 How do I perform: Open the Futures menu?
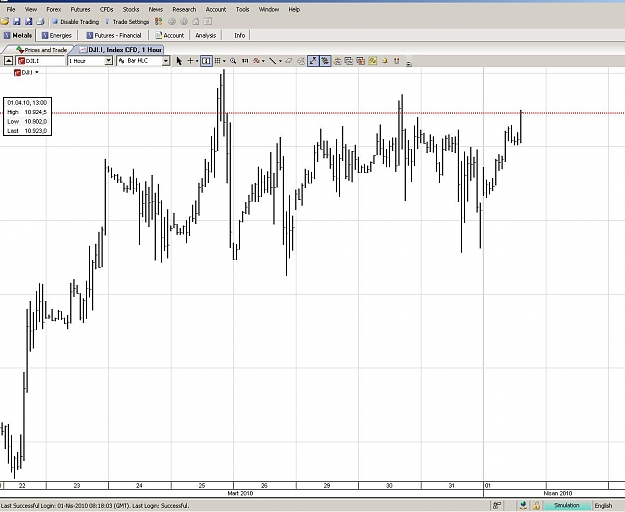[80, 9]
